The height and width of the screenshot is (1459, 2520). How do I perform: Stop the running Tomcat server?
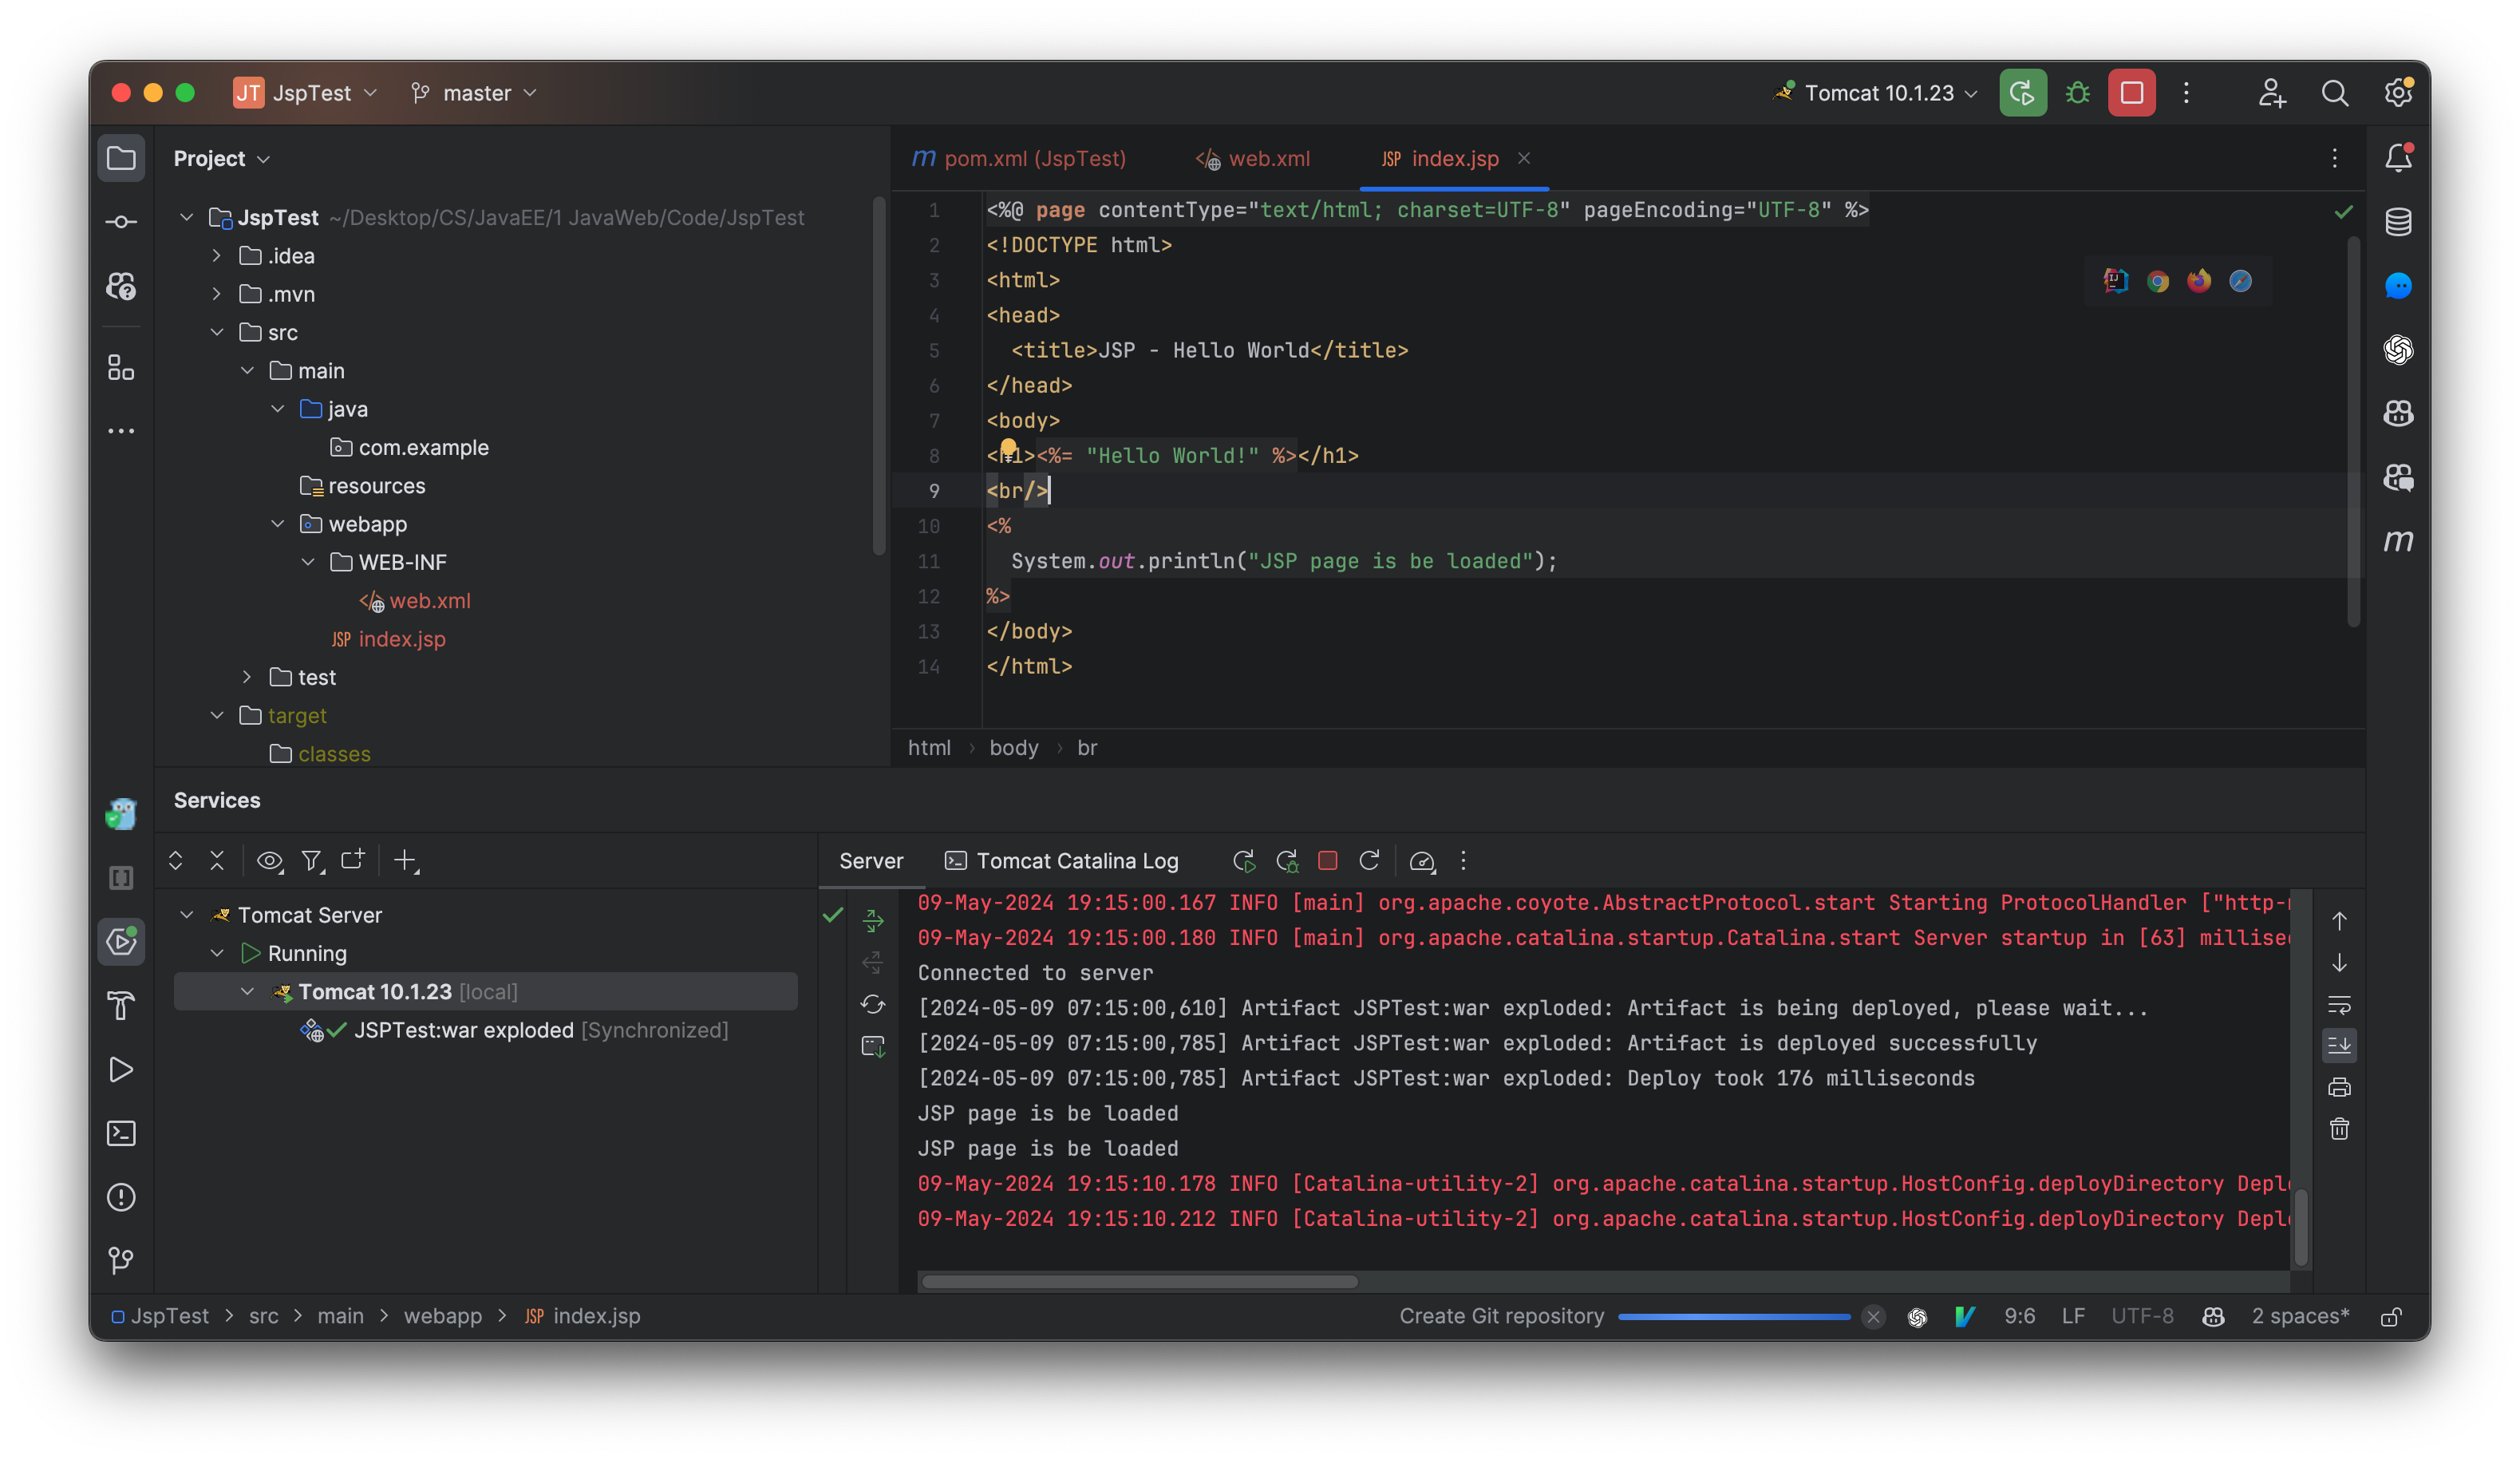point(1328,860)
